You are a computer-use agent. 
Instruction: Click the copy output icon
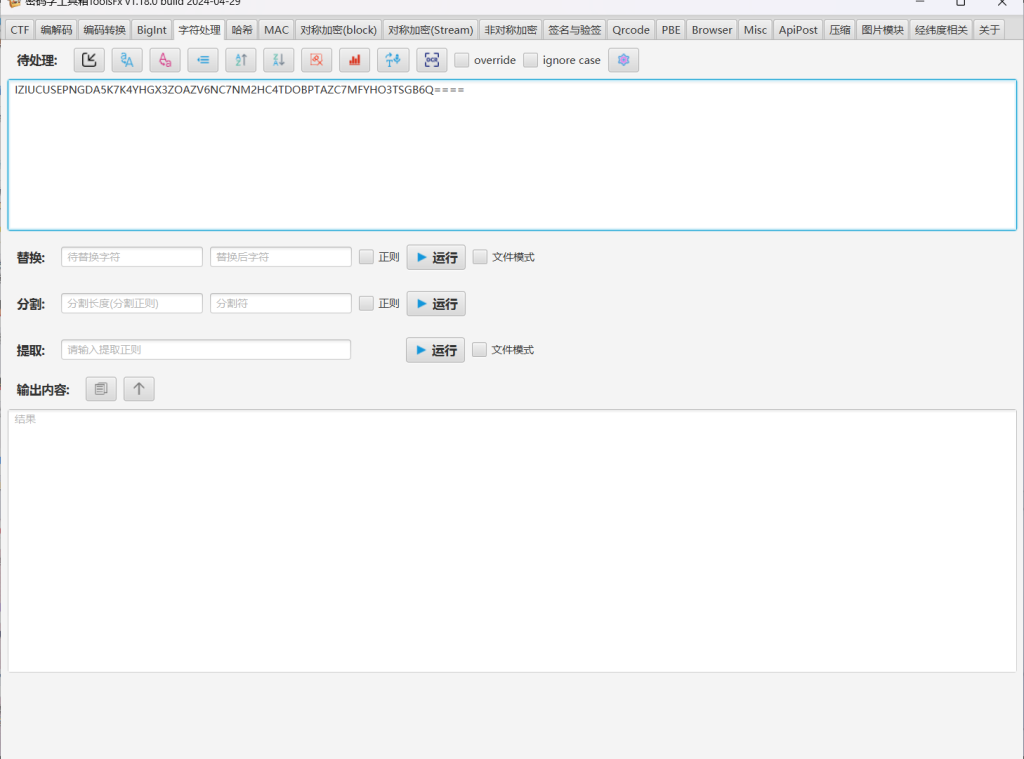click(x=101, y=389)
